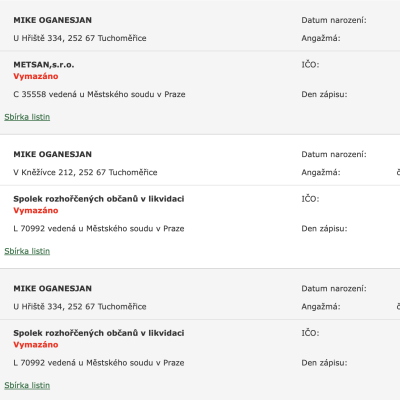Click MIKE OGANESJAN name above METSAN record
Image resolution: width=400 pixels, height=400 pixels.
coord(52,20)
